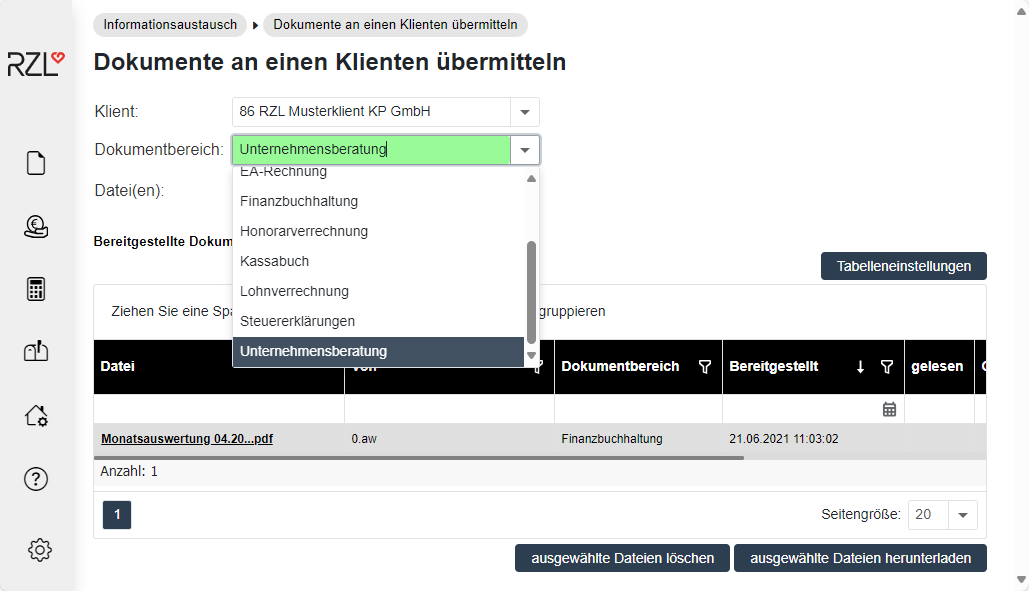Click the mailbox icon in sidebar
Image resolution: width=1029 pixels, height=591 pixels.
[x=36, y=351]
